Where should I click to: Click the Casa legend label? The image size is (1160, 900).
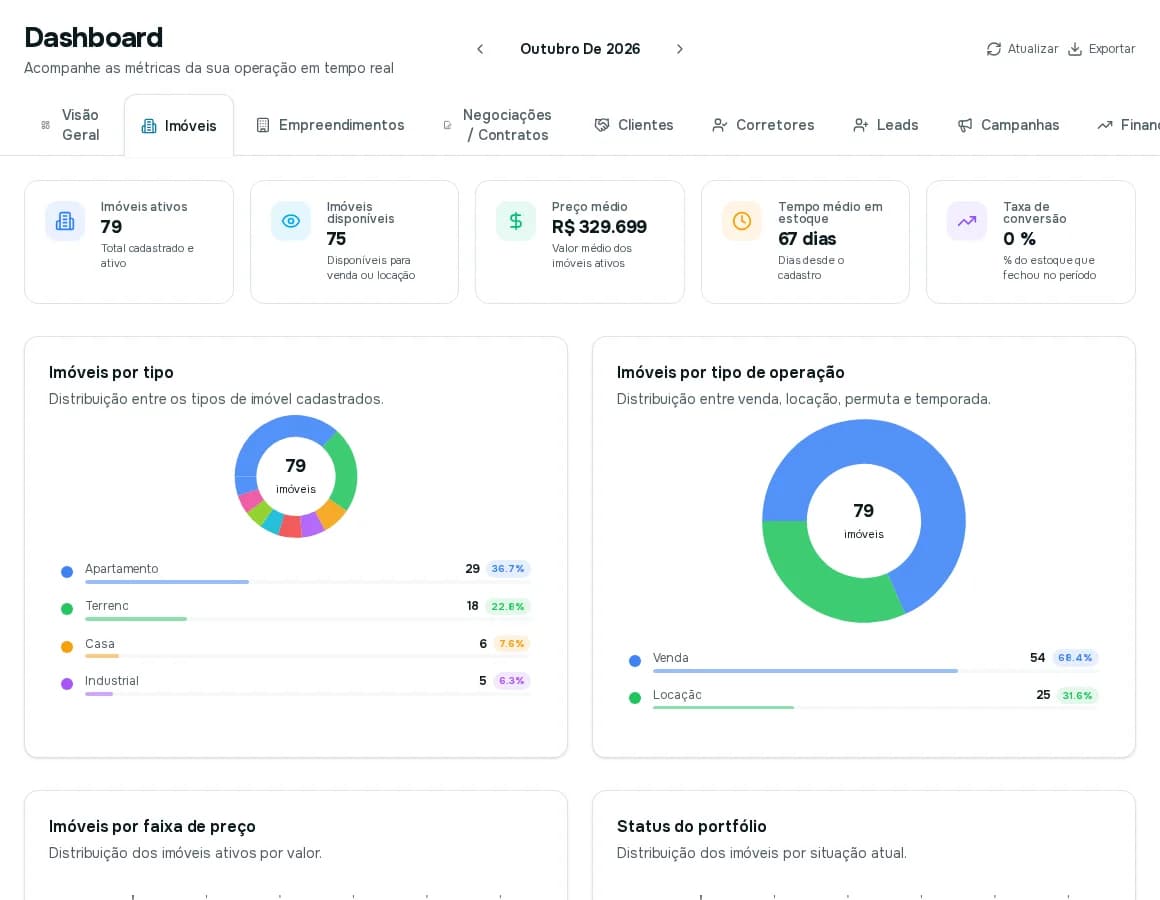point(99,643)
